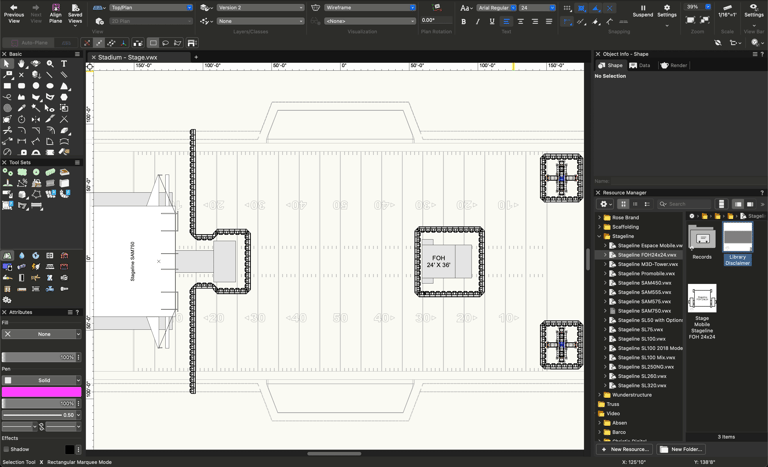Click the scale 1/16"=1' button
The image size is (768, 467).
(727, 11)
